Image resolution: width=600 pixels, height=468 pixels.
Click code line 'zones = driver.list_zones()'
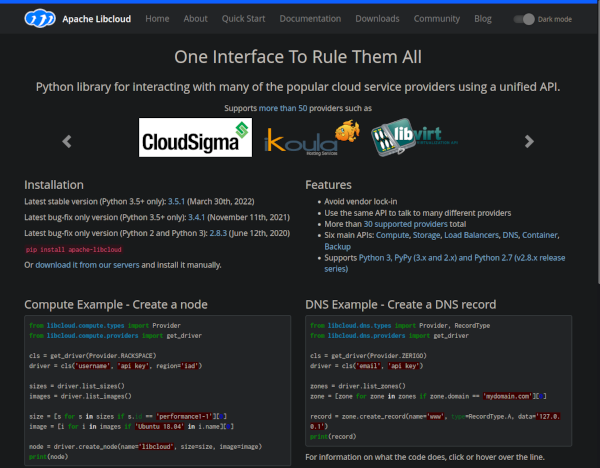click(x=358, y=386)
